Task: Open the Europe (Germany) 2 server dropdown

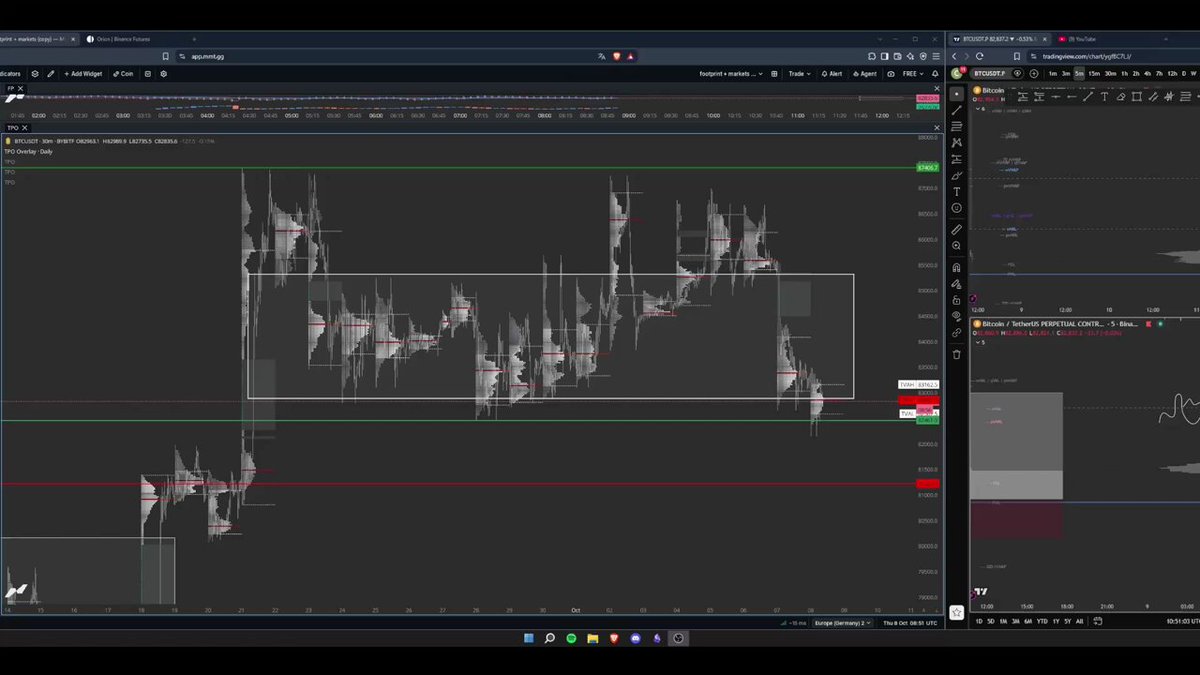Action: tap(842, 622)
